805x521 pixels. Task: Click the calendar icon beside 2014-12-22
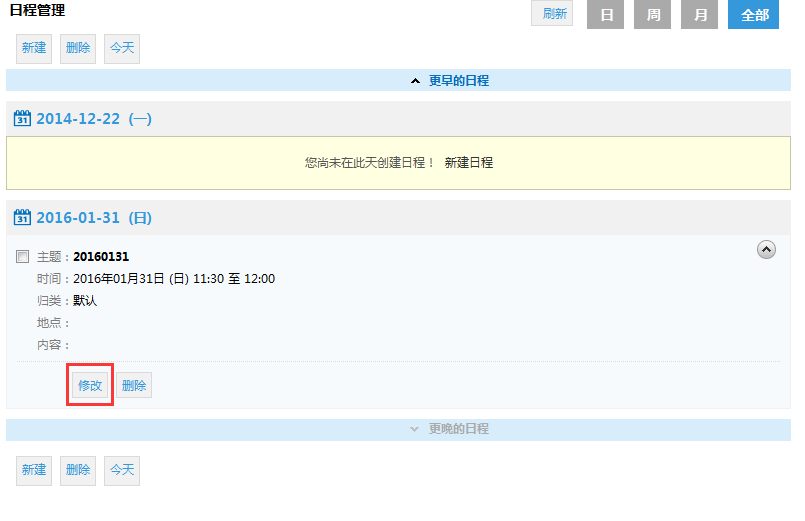click(22, 119)
